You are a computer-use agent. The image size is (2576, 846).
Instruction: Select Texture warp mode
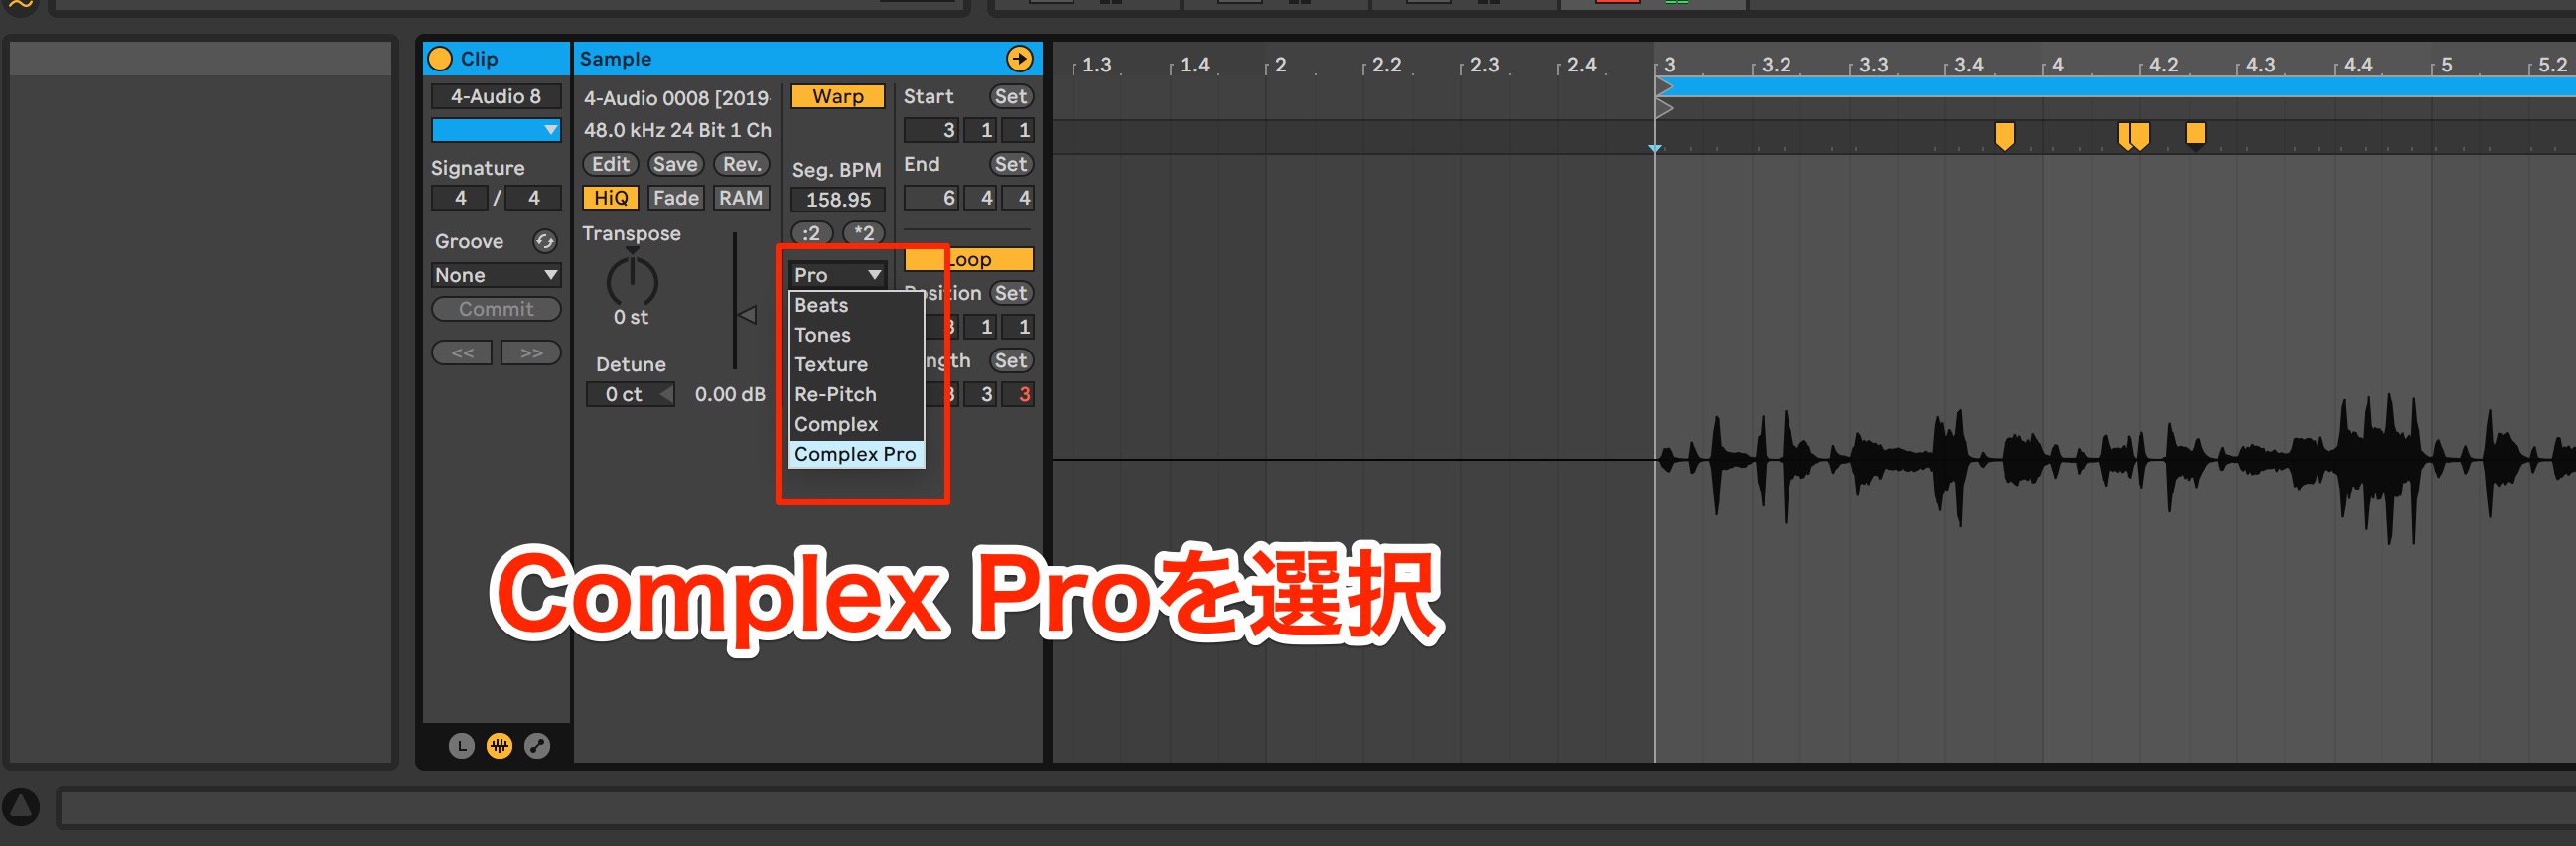tap(856, 365)
